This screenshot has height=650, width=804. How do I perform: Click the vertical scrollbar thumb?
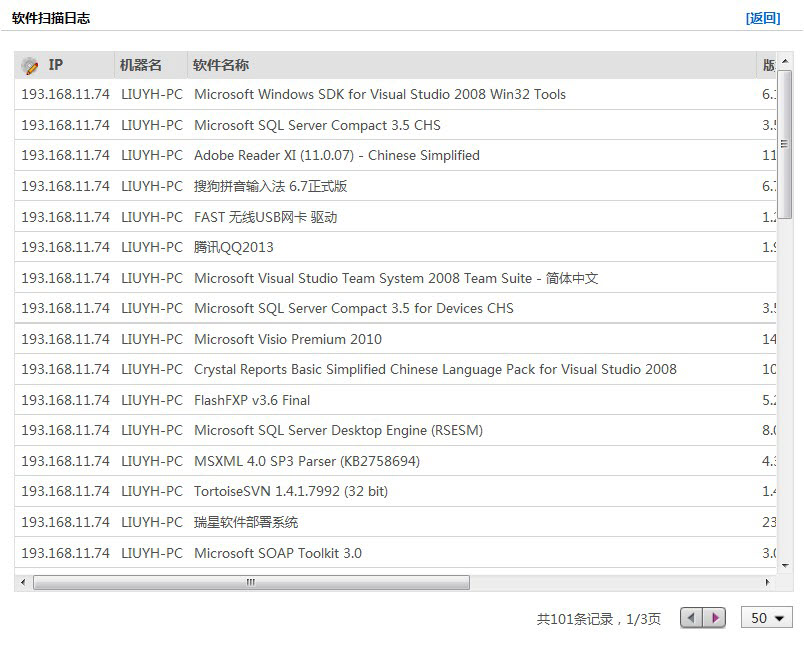(785, 145)
